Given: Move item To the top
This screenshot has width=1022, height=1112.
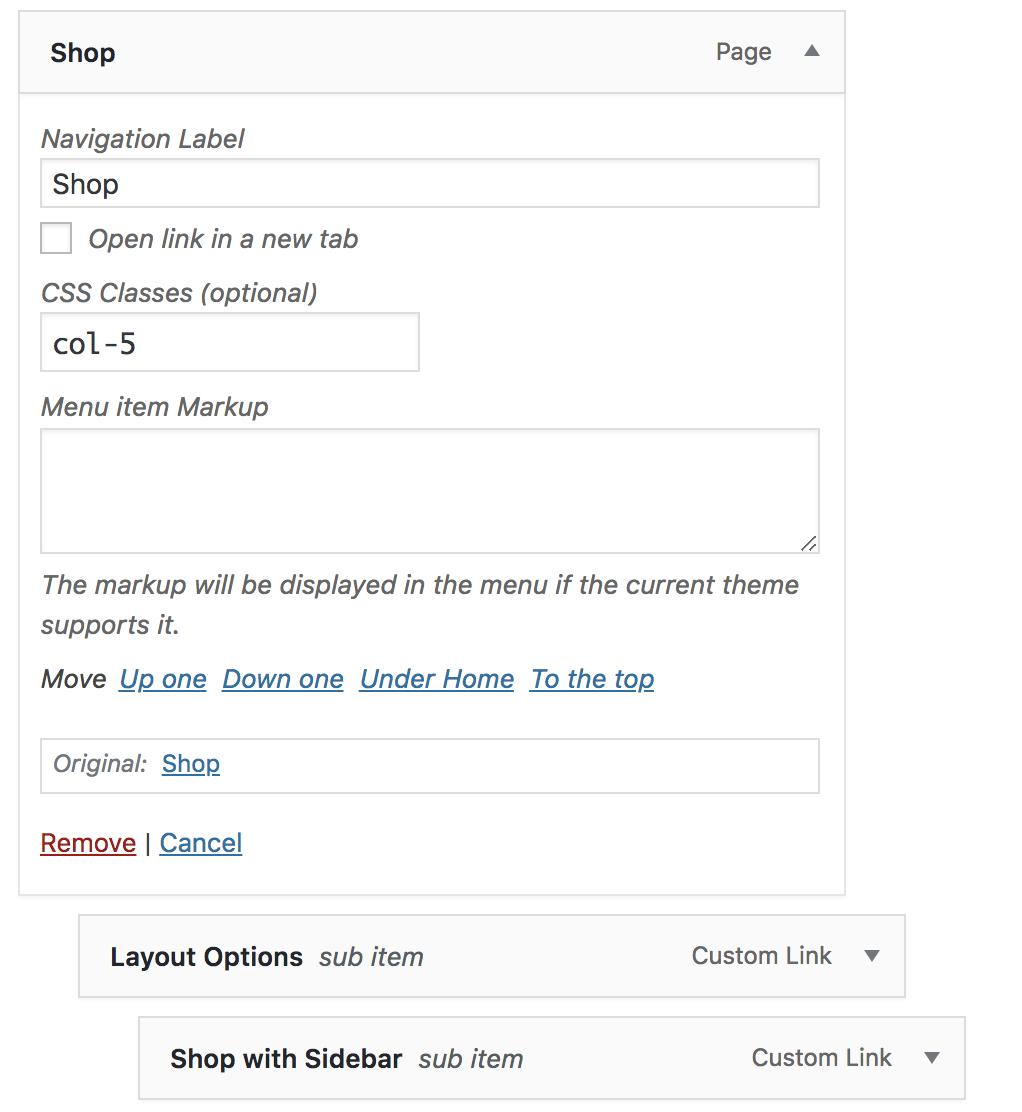Looking at the screenshot, I should click(x=592, y=679).
